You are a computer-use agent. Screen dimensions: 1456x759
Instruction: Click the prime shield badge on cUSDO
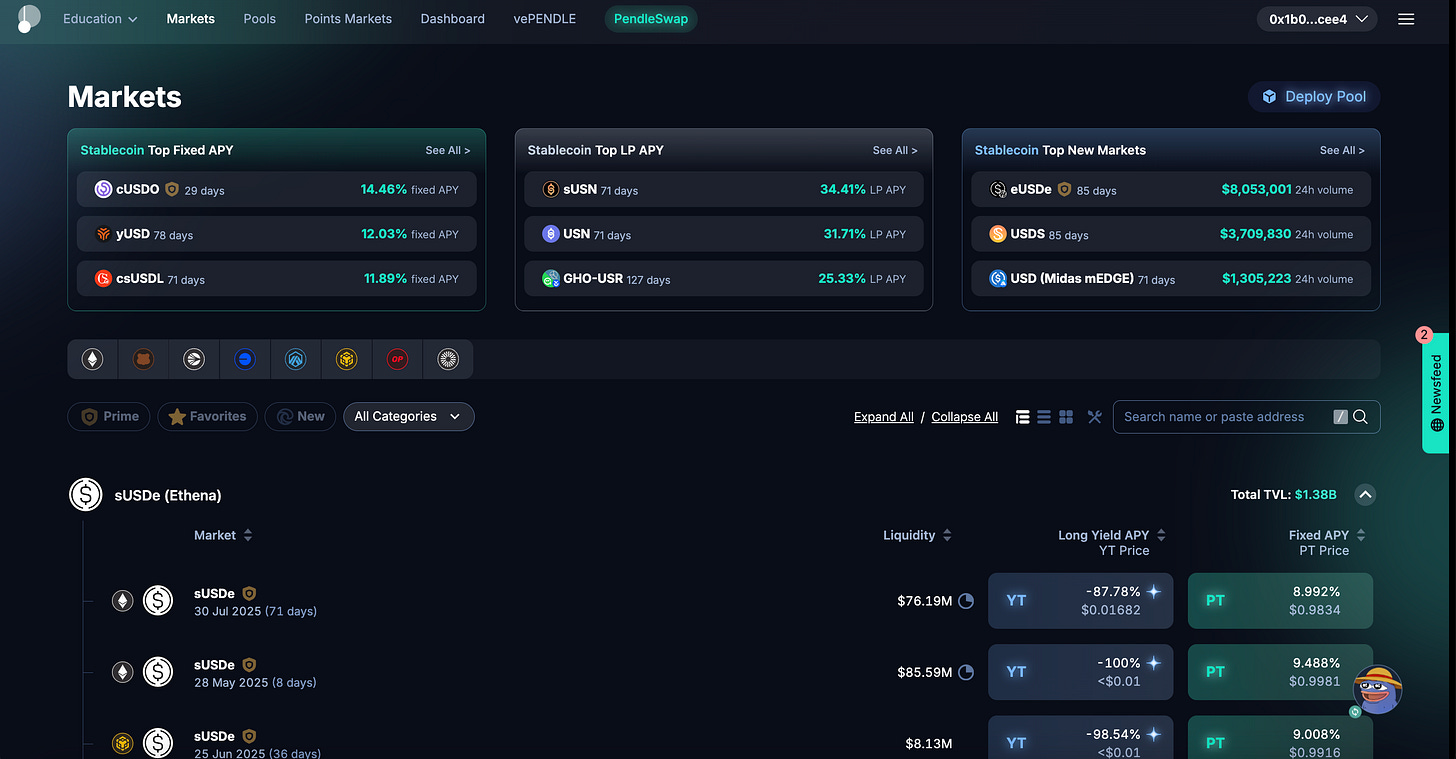[x=172, y=189]
